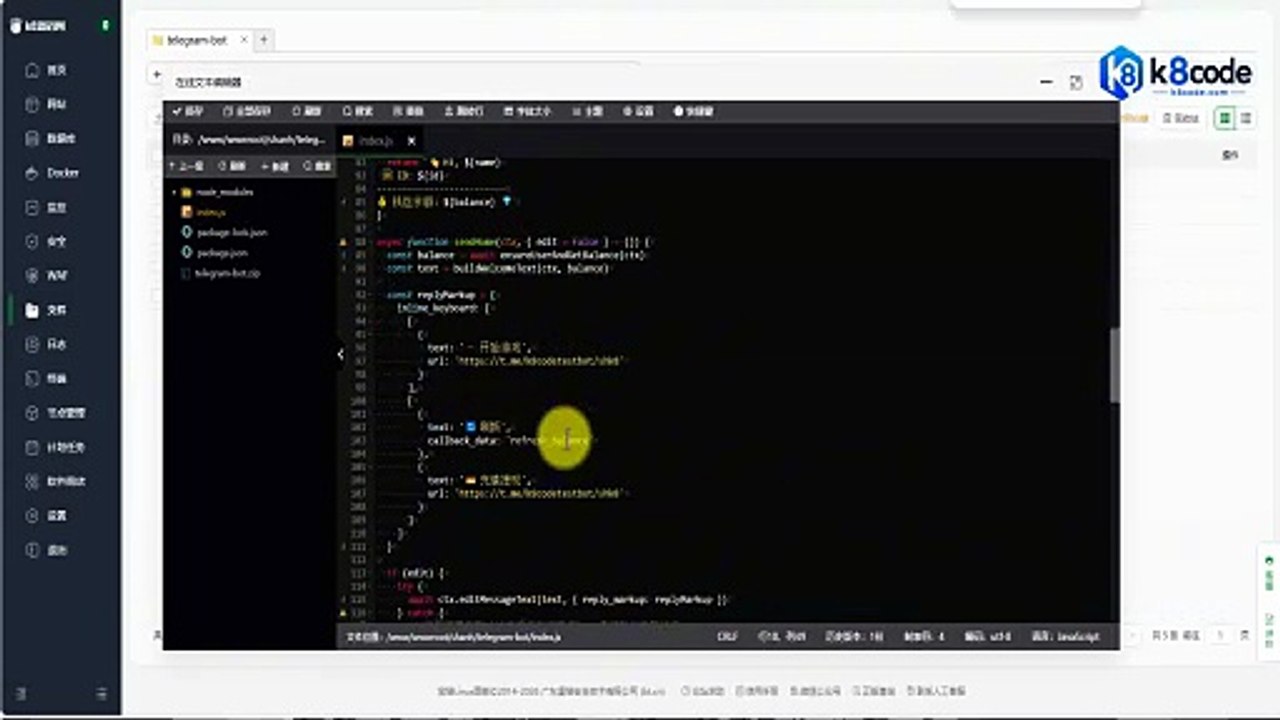1280x720 pixels.
Task: Open the Security item in the sidebar
Action: (46, 241)
